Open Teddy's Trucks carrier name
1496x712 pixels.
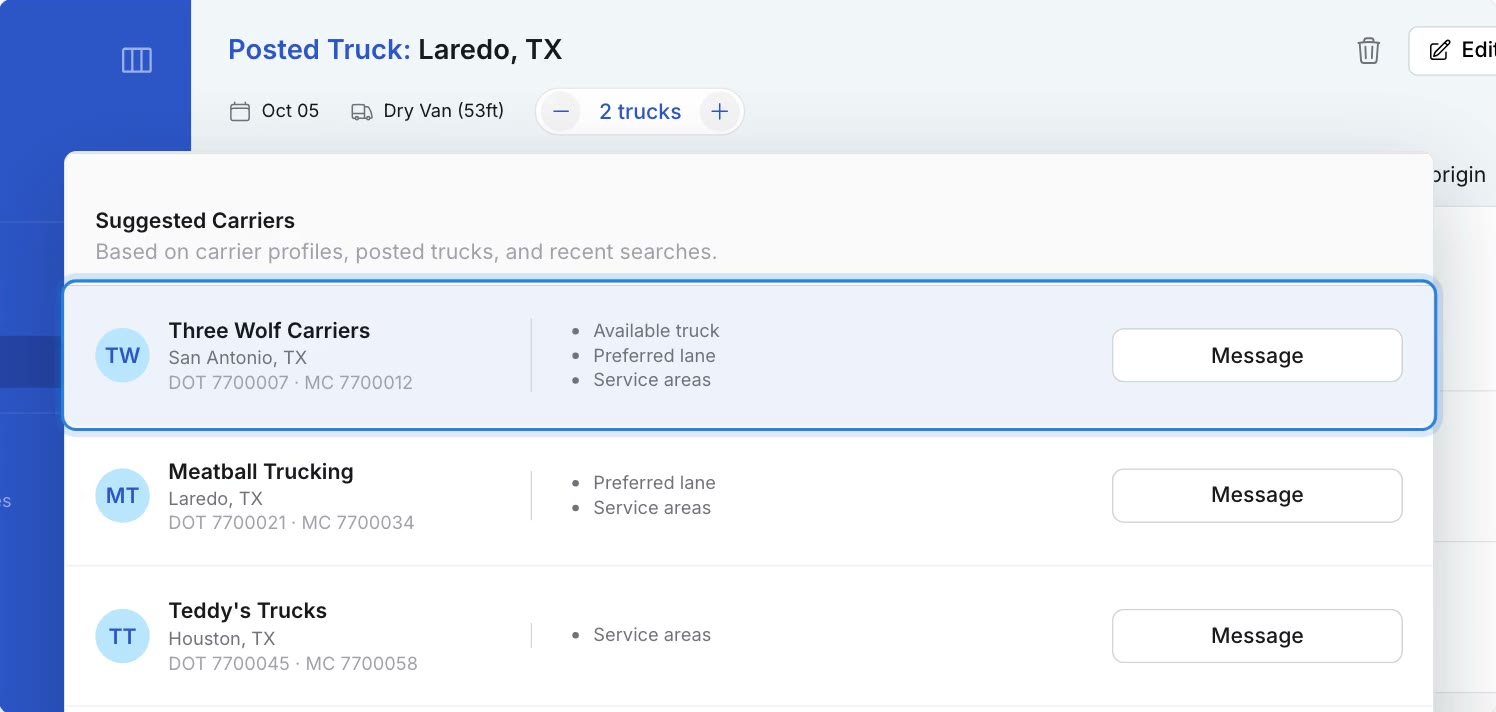tap(248, 611)
